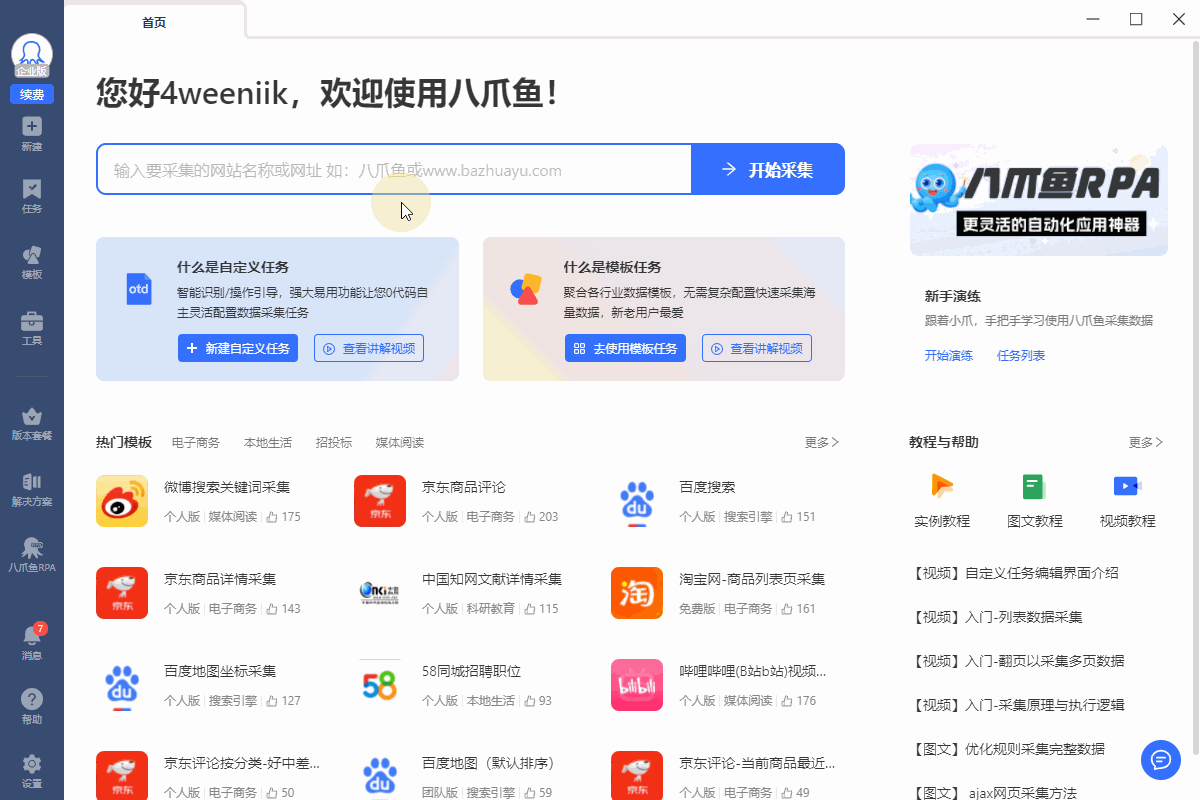
Task: Click 去使用模板任务 button
Action: pyautogui.click(x=625, y=348)
